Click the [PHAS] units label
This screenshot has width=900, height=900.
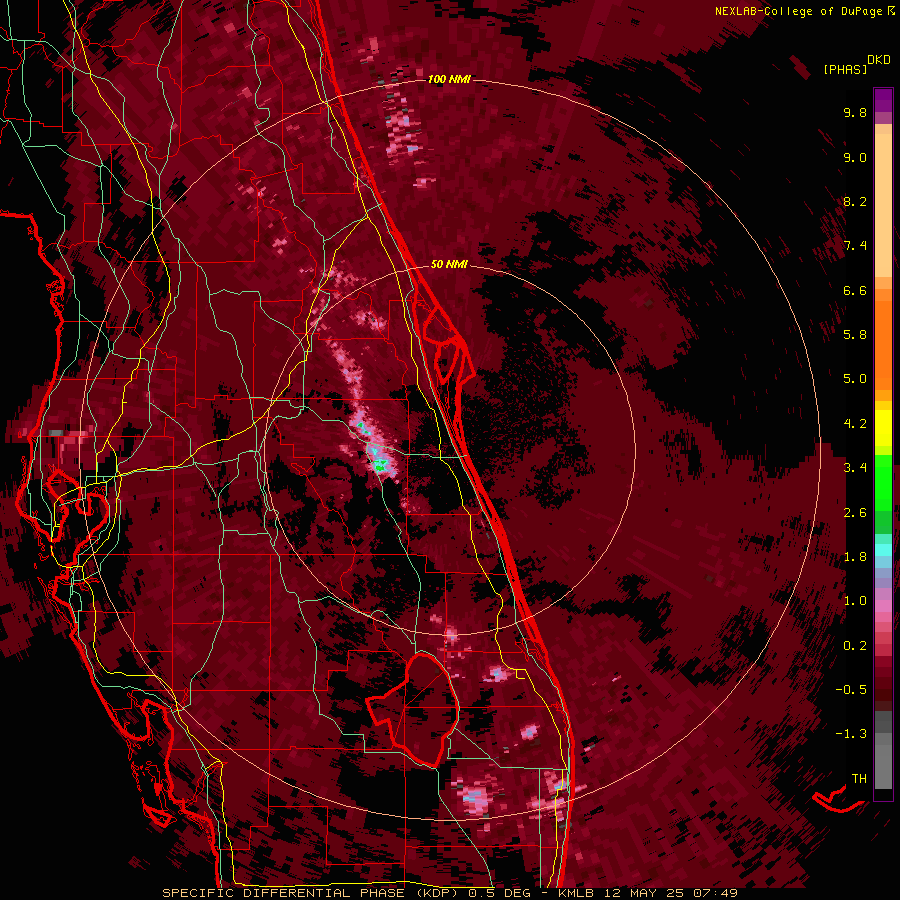pyautogui.click(x=845, y=69)
